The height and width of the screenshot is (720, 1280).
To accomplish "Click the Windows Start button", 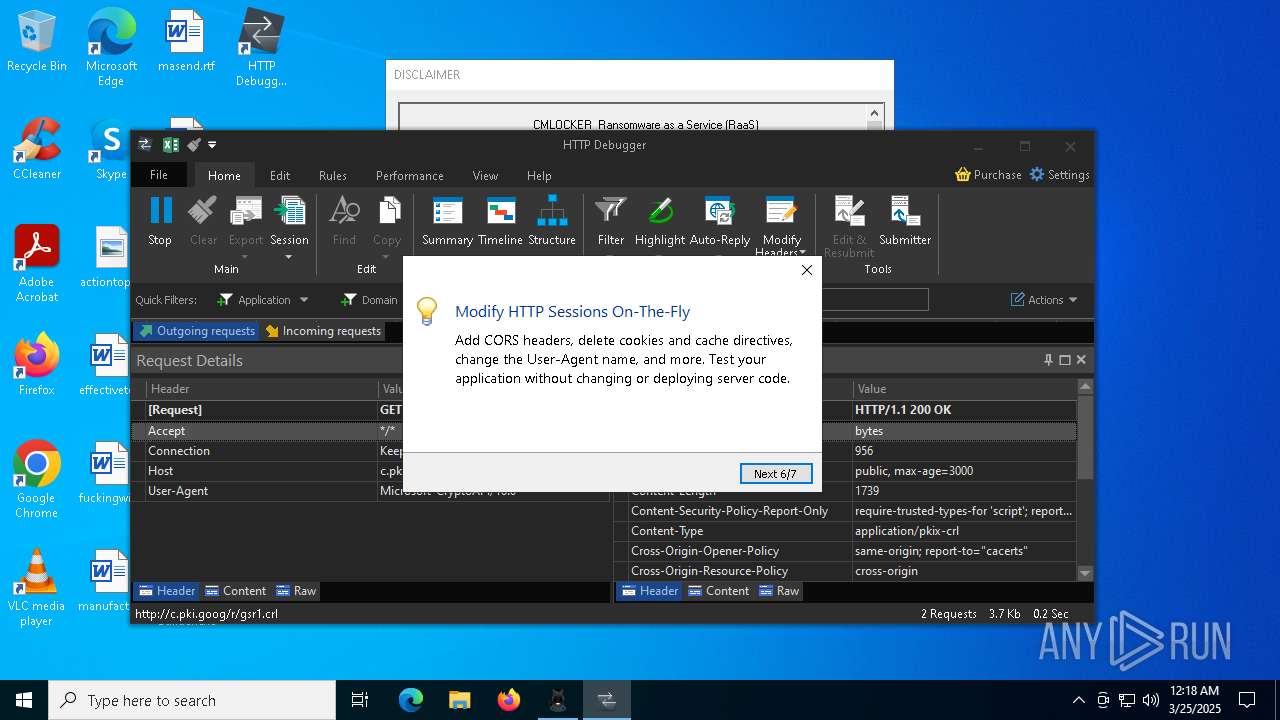I will tap(24, 700).
